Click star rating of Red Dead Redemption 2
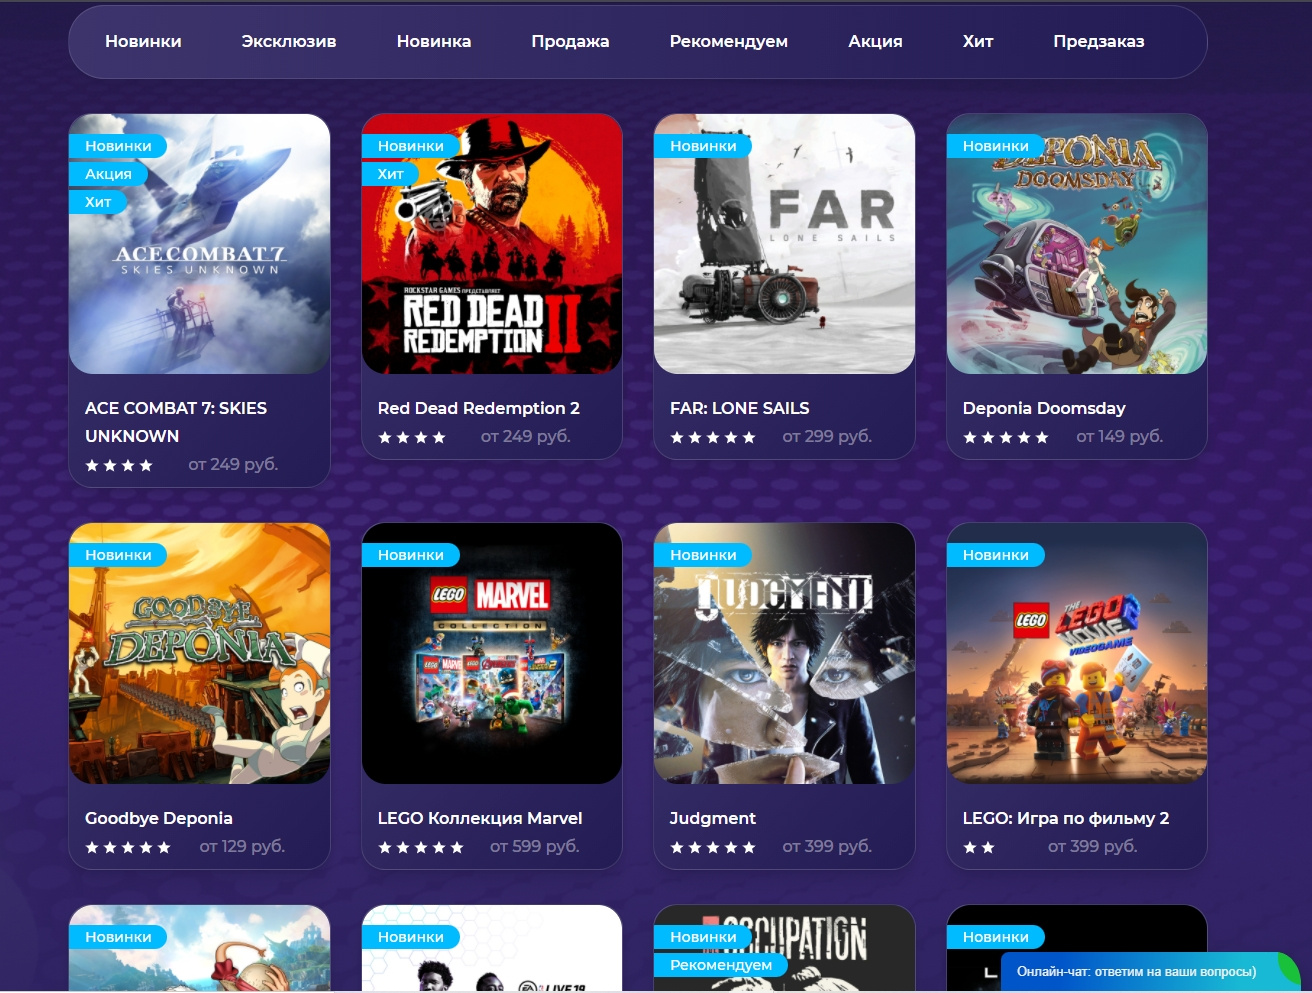This screenshot has height=993, width=1312. coord(412,437)
